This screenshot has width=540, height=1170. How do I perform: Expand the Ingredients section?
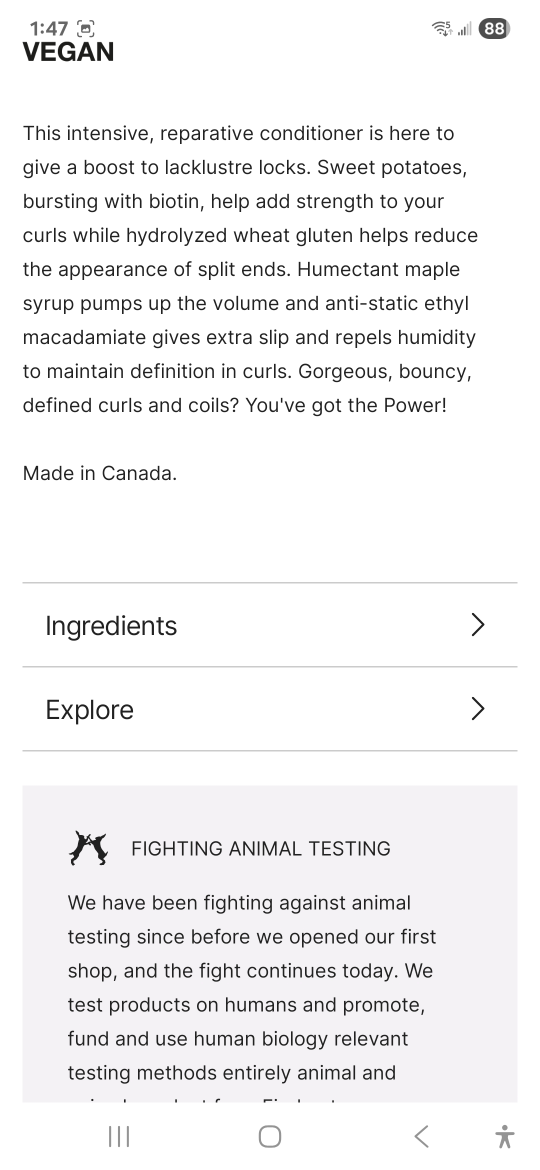coord(269,625)
